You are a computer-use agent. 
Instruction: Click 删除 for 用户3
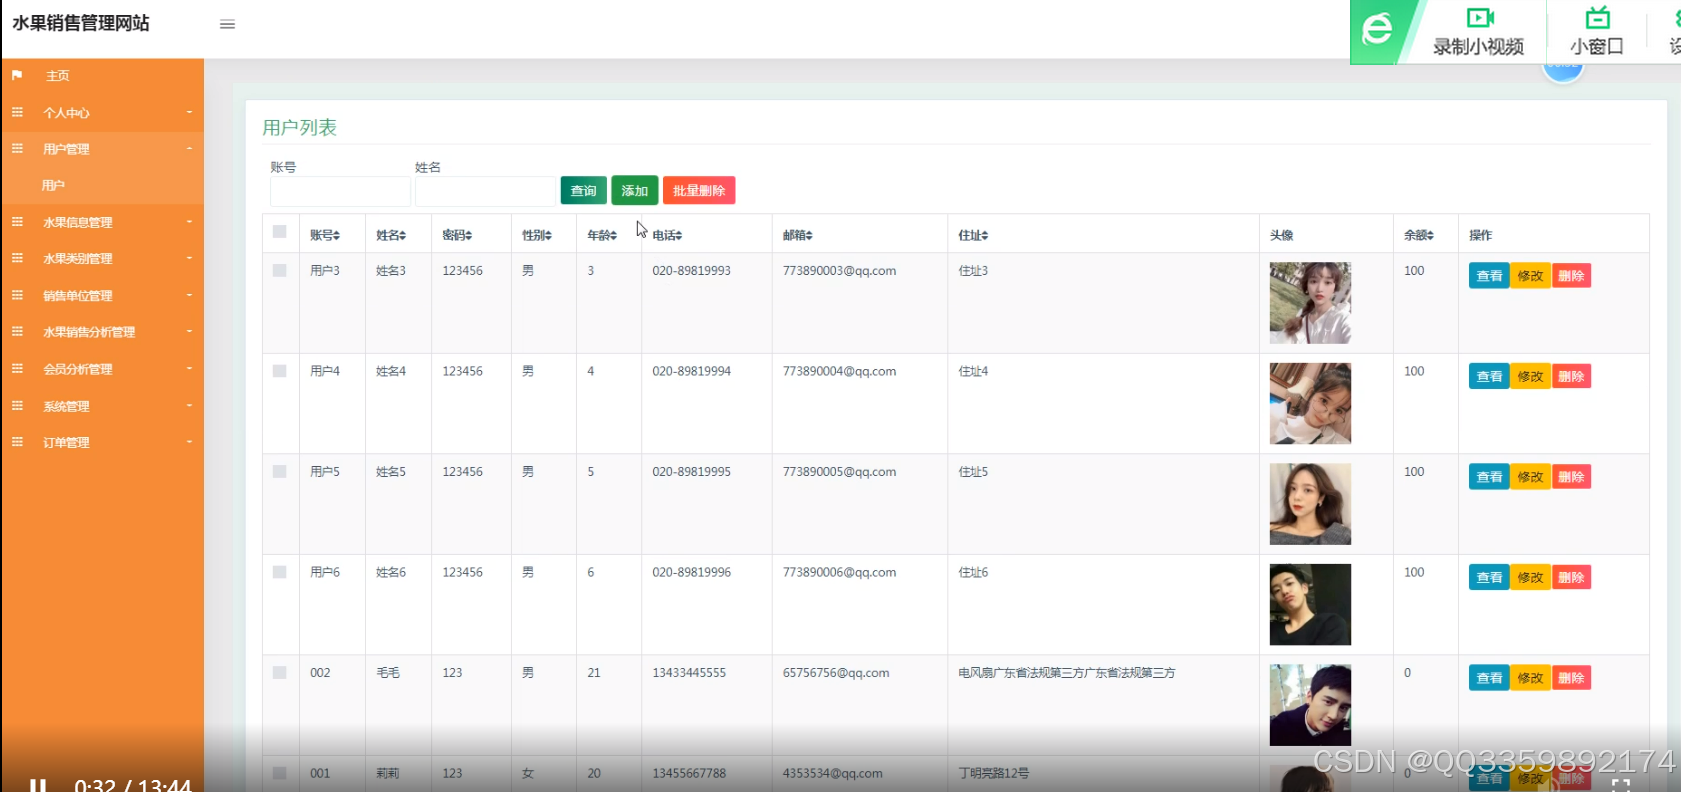click(1571, 276)
